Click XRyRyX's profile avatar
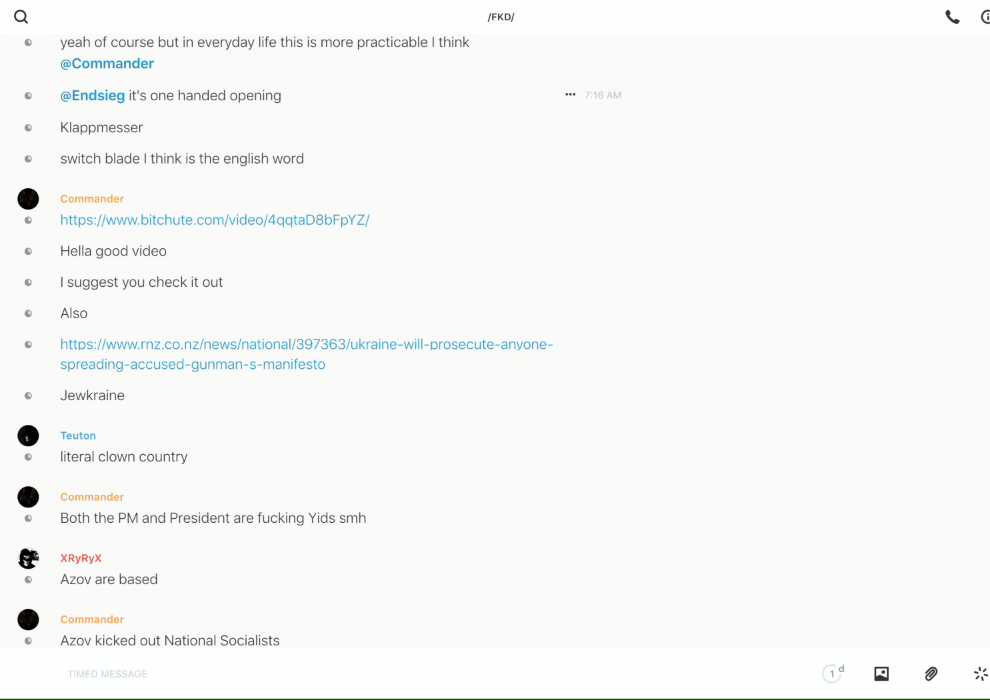Viewport: 990px width, 700px height. (28, 558)
